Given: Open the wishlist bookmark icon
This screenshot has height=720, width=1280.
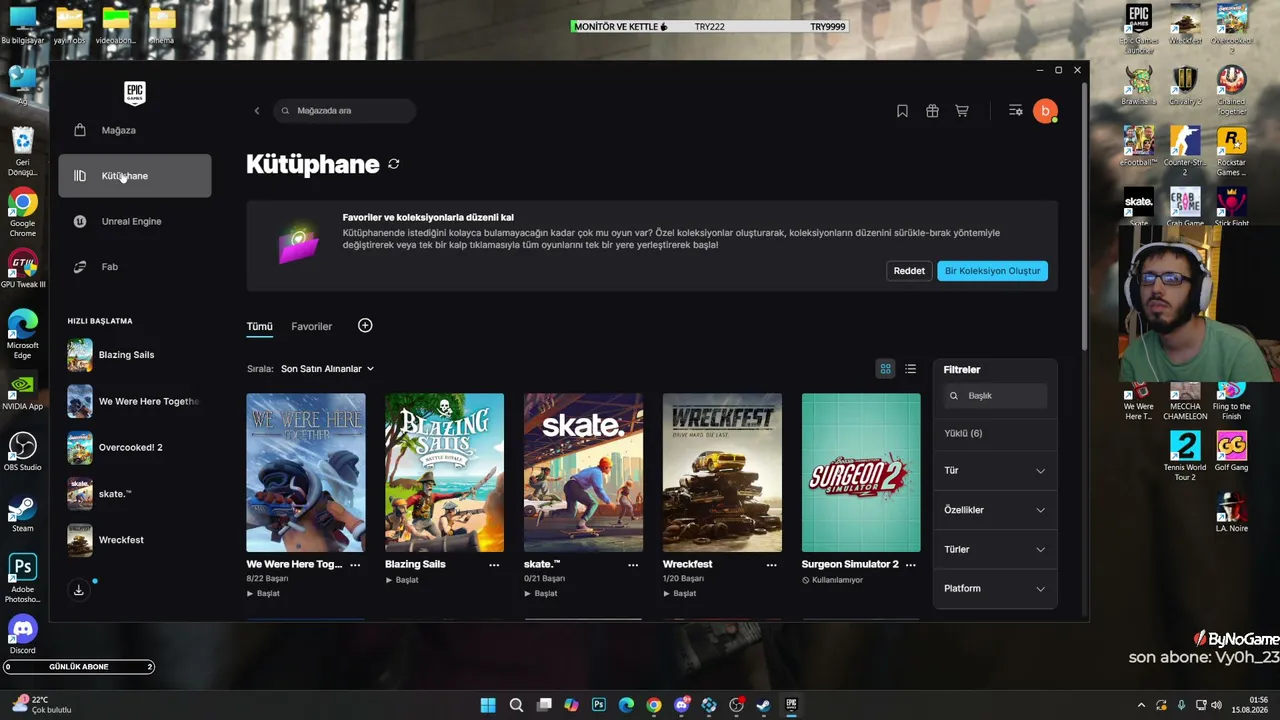Looking at the screenshot, I should [x=902, y=111].
